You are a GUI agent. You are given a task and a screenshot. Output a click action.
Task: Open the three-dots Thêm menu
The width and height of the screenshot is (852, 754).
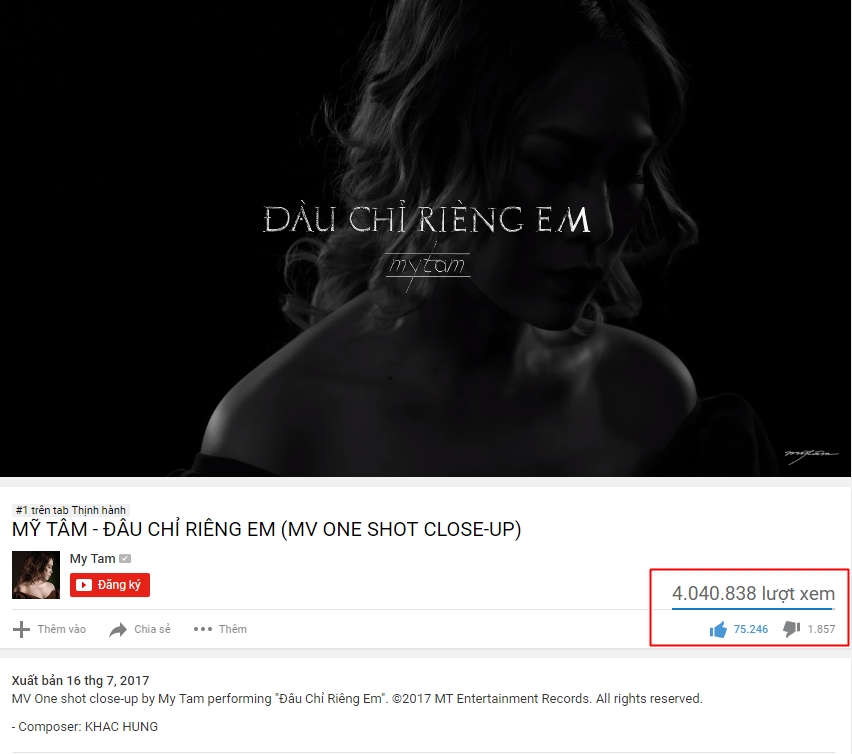click(203, 629)
